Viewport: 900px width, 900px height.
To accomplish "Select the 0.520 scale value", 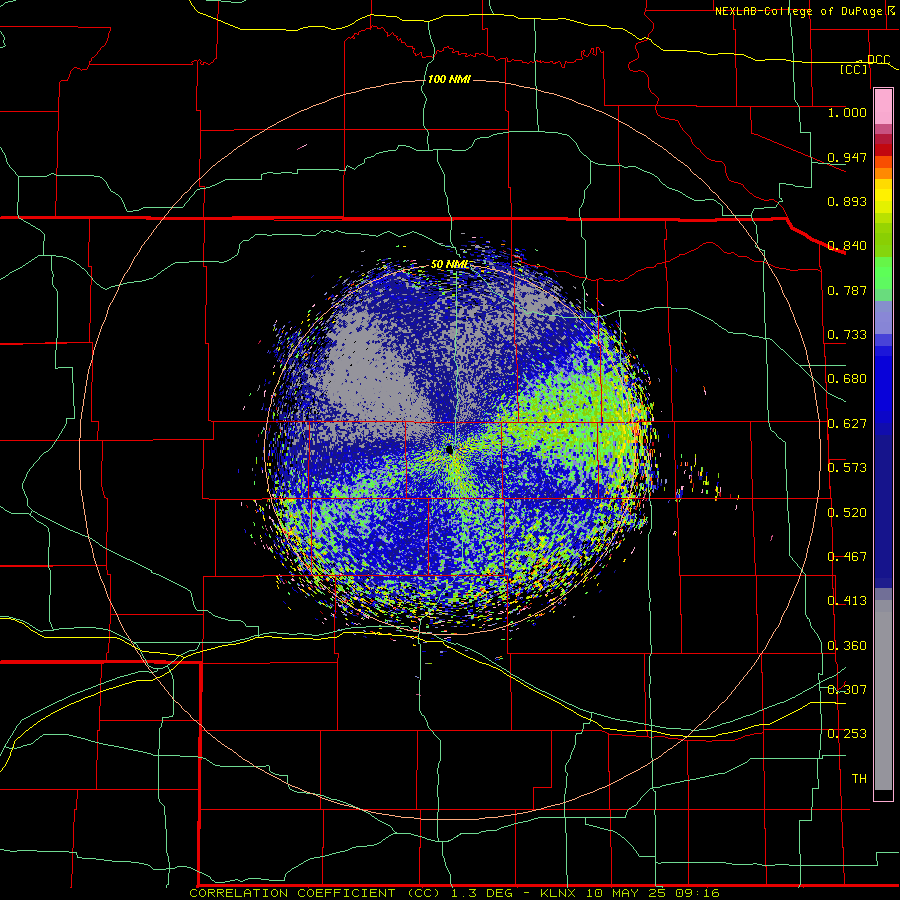I will point(847,513).
